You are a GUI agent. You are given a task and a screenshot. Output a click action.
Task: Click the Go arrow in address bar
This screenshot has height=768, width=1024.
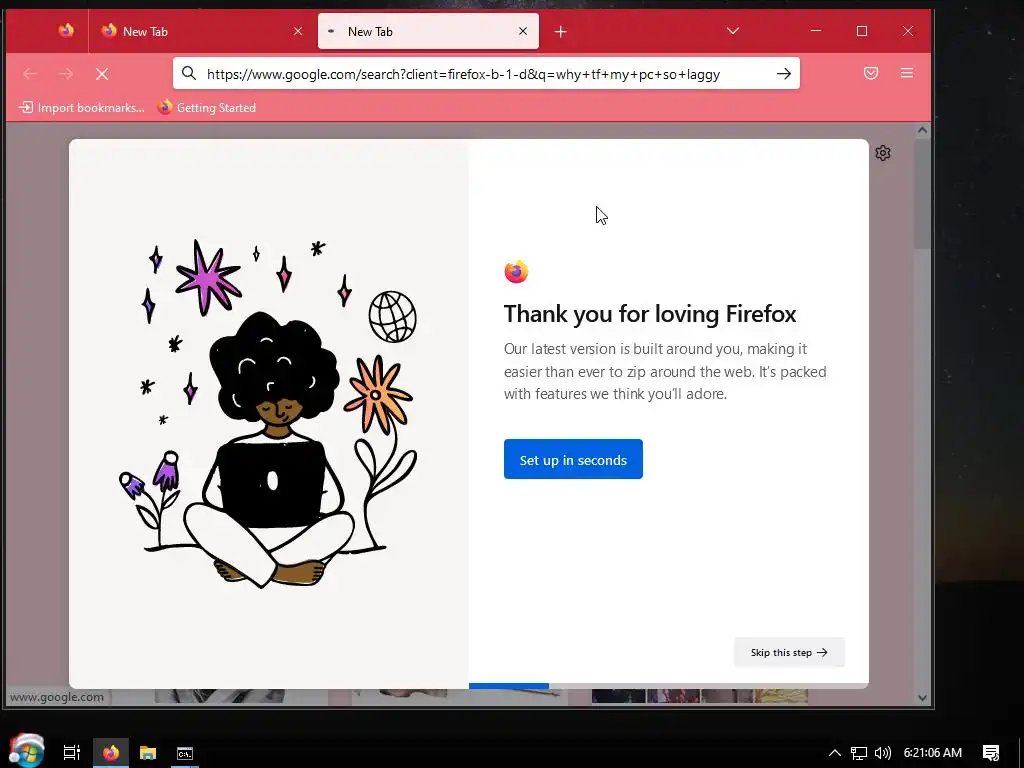tap(784, 74)
